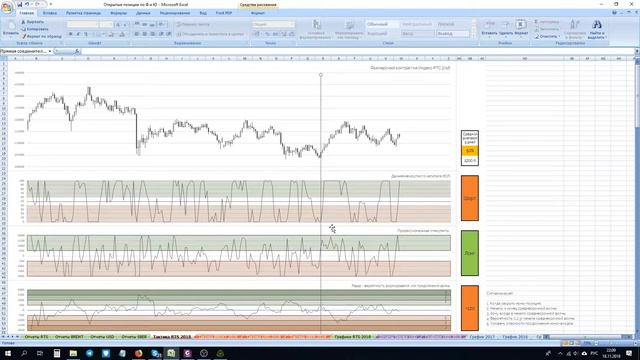The width and height of the screenshot is (640, 360).
Task: Open the round Office button menu
Action: tap(7, 8)
